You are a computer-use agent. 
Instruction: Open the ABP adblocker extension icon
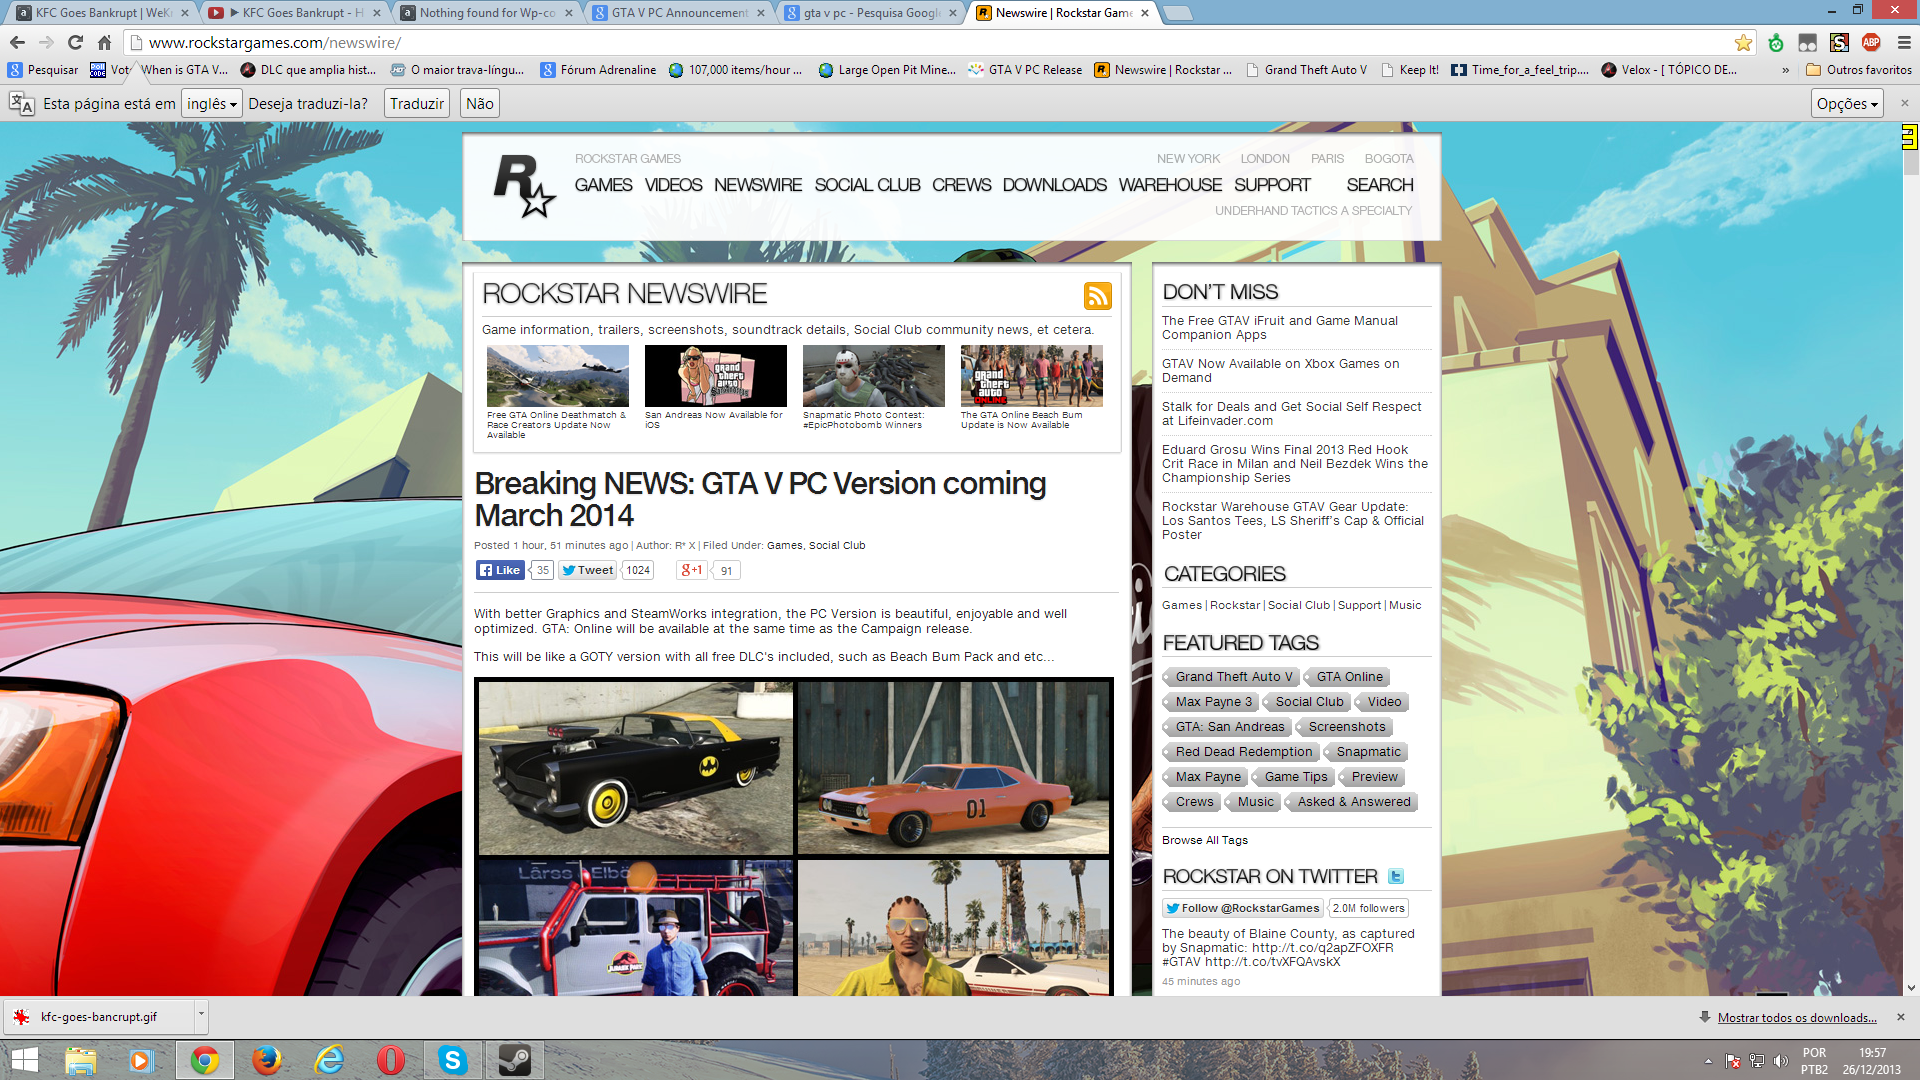(x=1872, y=43)
